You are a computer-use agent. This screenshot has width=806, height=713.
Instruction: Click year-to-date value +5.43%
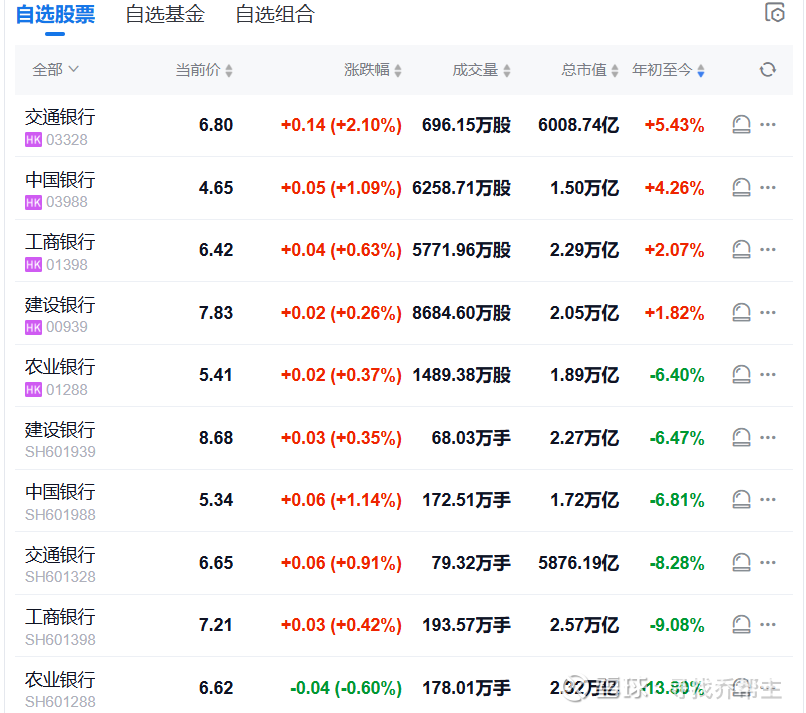pos(674,125)
